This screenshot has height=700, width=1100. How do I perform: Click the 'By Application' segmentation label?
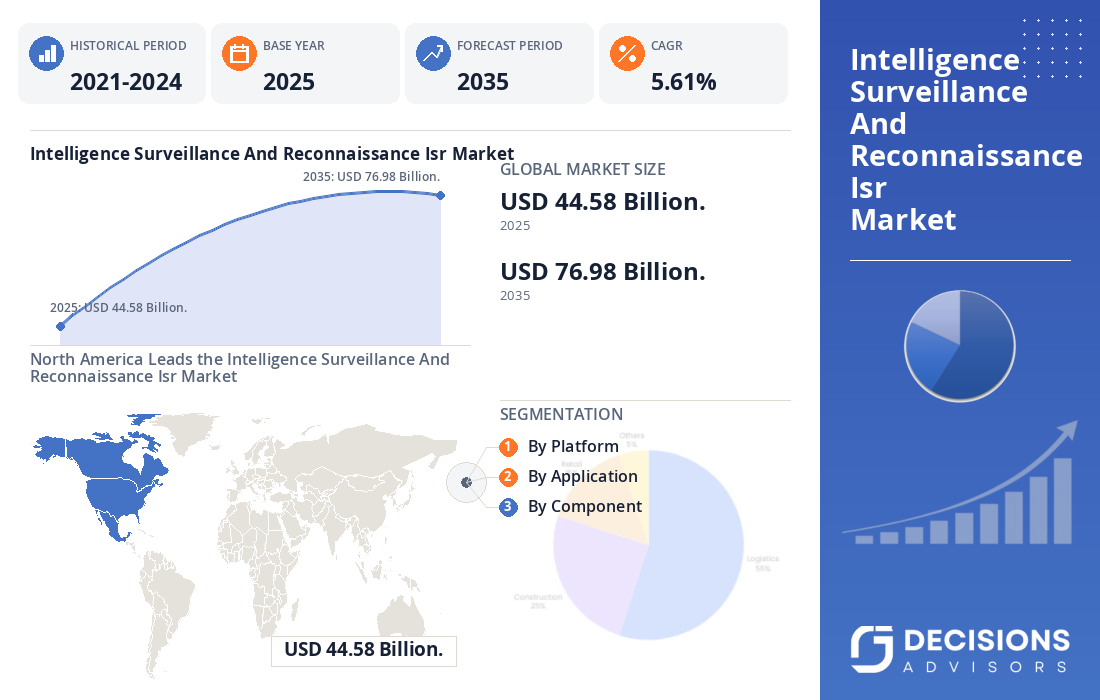point(583,476)
